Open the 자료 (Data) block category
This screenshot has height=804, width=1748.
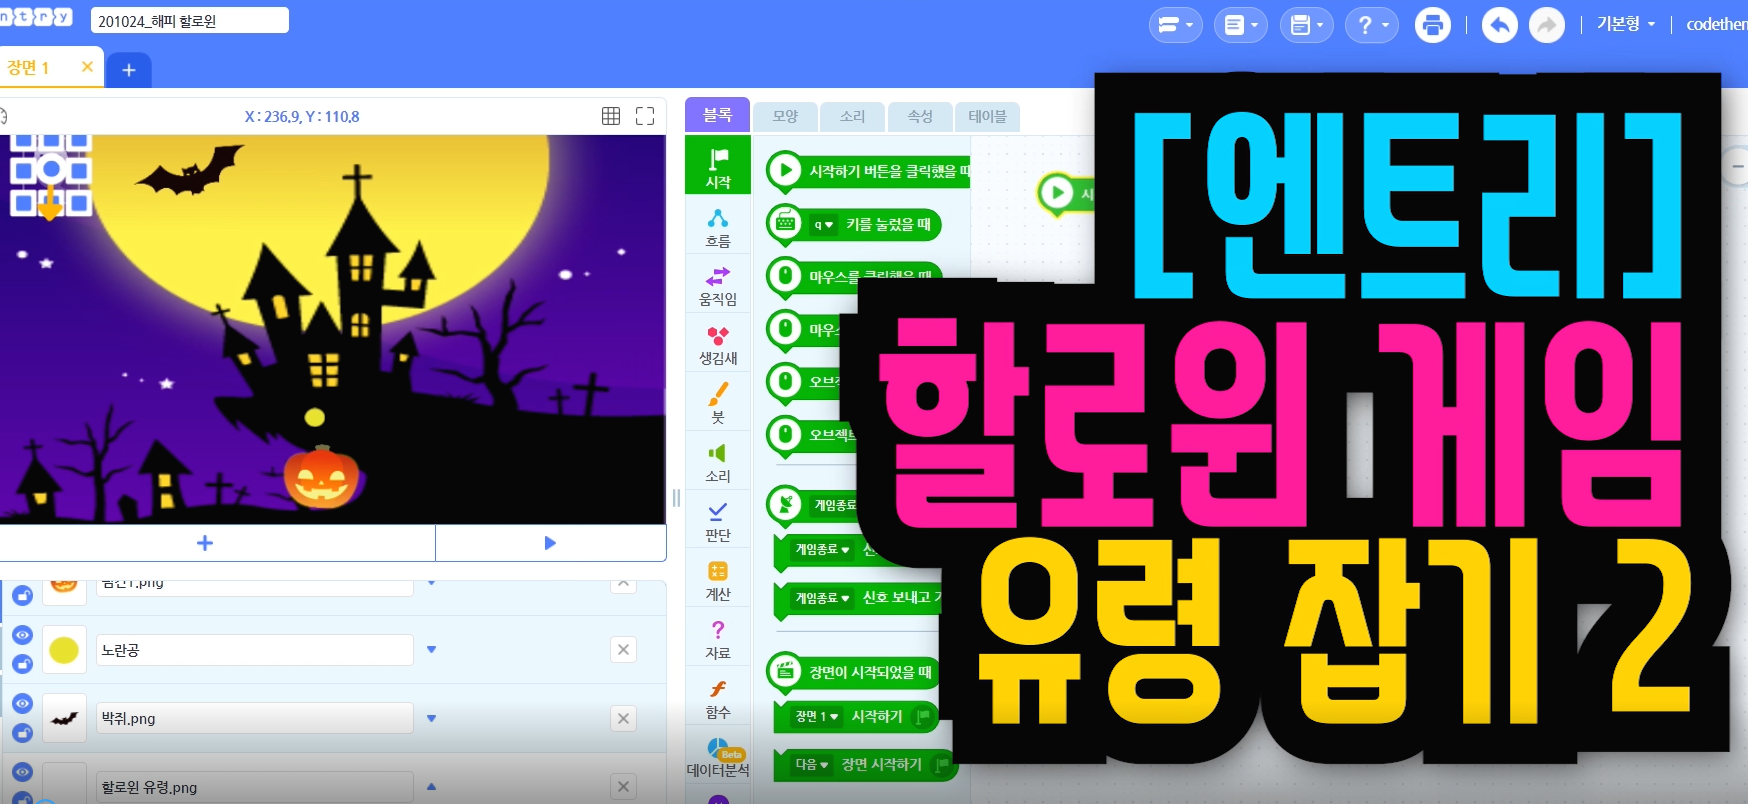click(718, 639)
